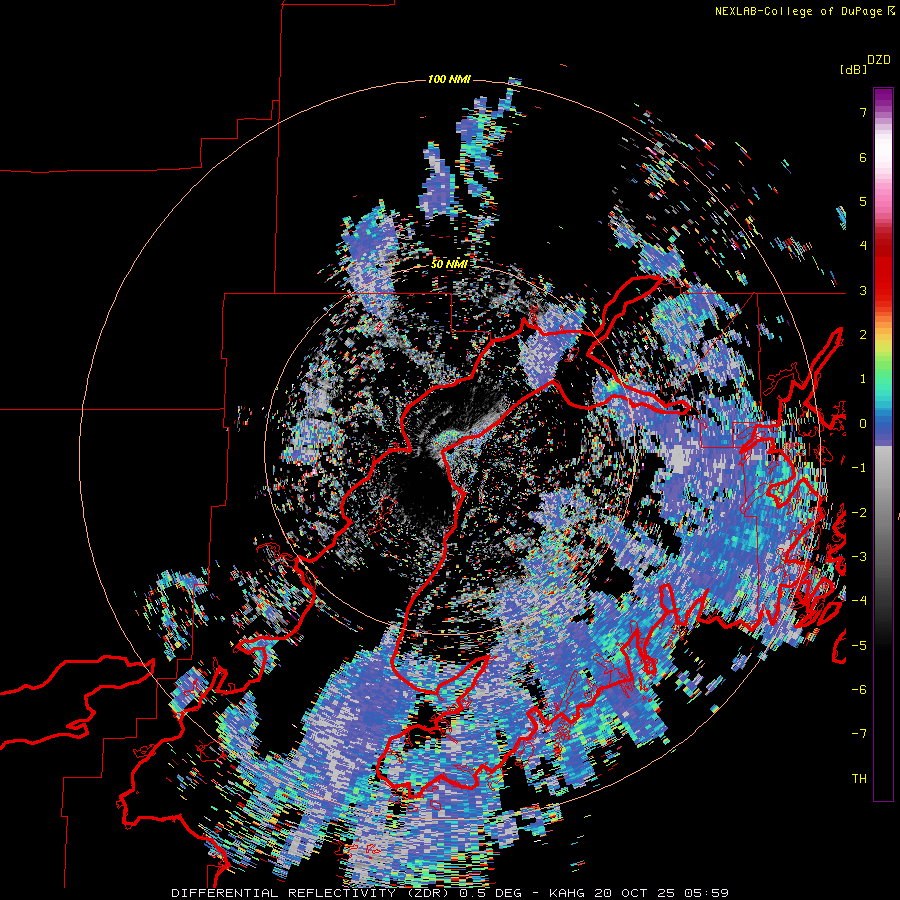This screenshot has height=900, width=900.
Task: Click the DZD product label above the color scale
Action: 879,60
